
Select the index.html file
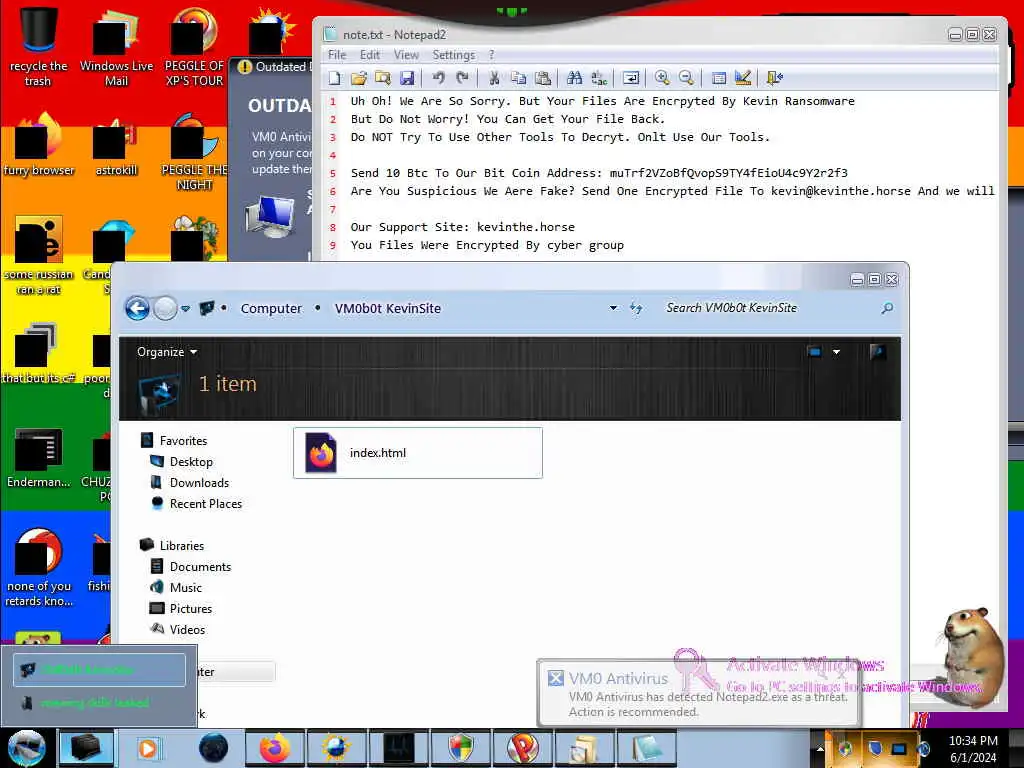[418, 453]
